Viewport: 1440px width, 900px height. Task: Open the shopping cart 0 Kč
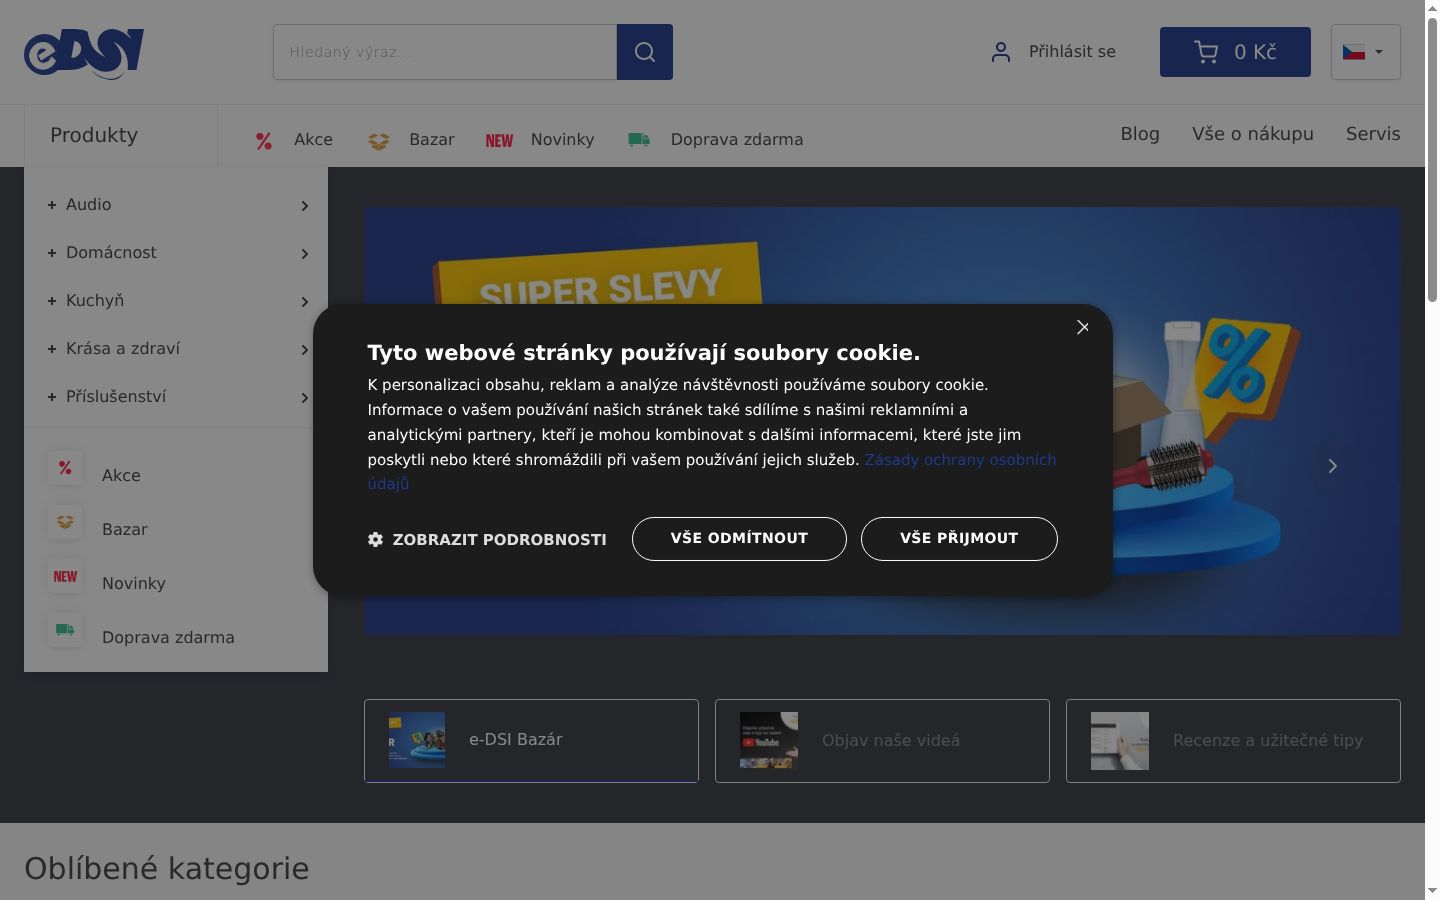click(1235, 52)
